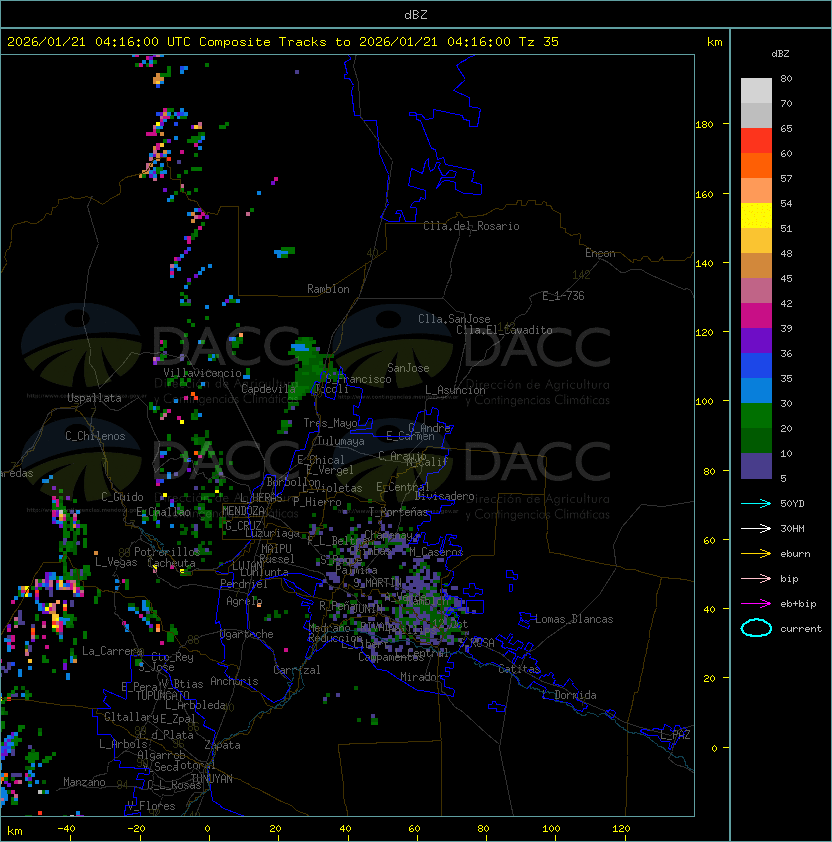Viewport: 832px width, 842px height.
Task: Click the 'C_Guido' map label
Action: coord(122,497)
